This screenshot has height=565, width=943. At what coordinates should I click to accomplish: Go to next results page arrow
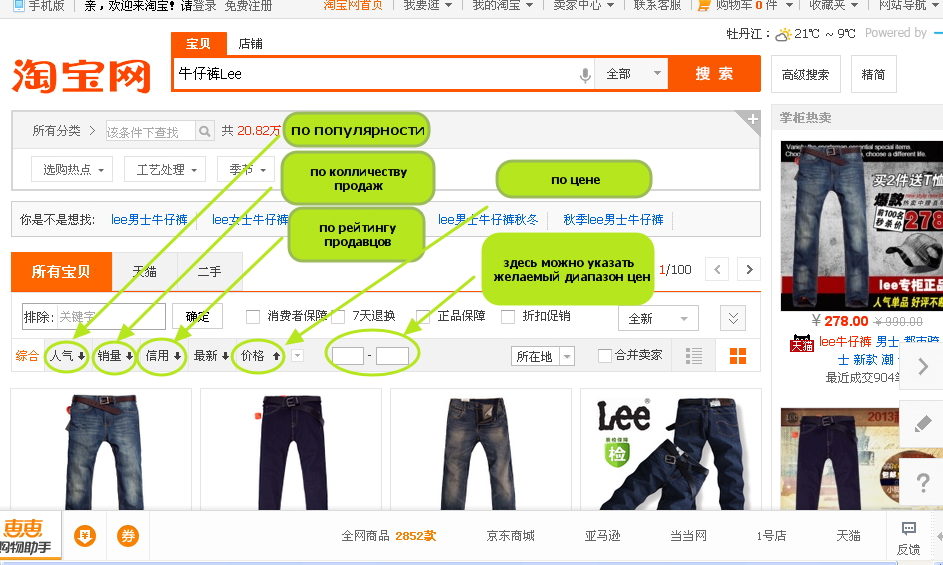coord(749,269)
